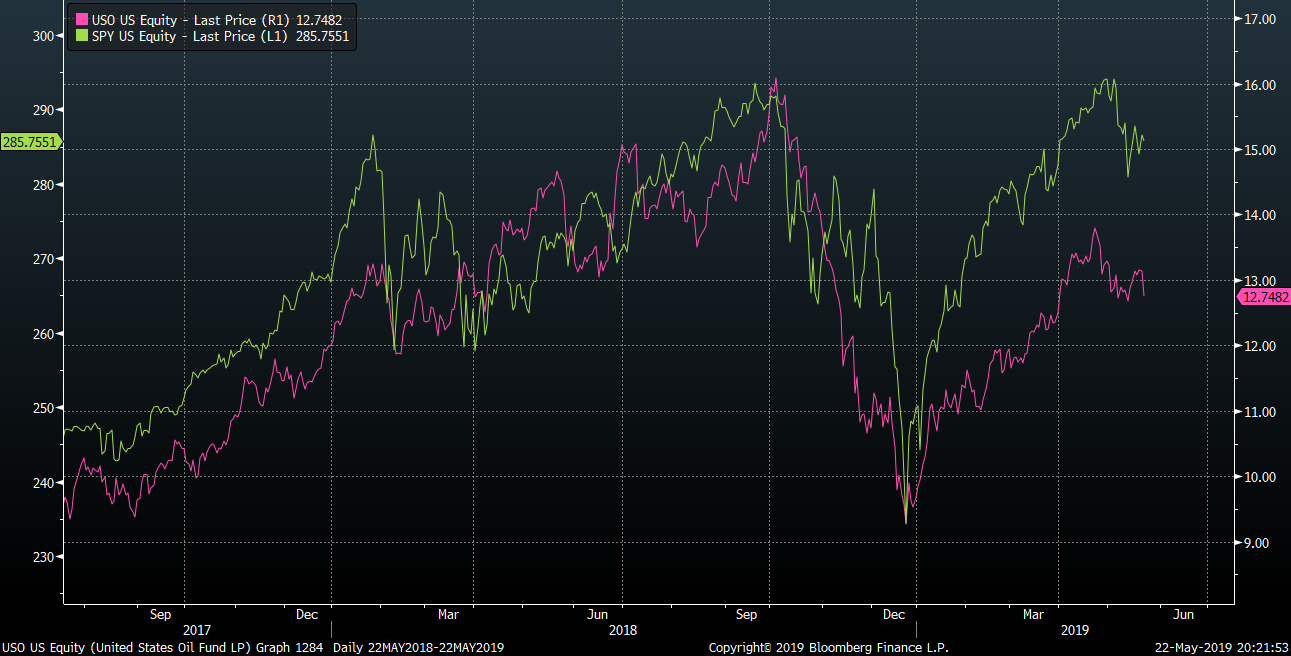
Task: Select the Daily 22MAY2018-22MAY2019 range text
Action: pyautogui.click(x=419, y=648)
